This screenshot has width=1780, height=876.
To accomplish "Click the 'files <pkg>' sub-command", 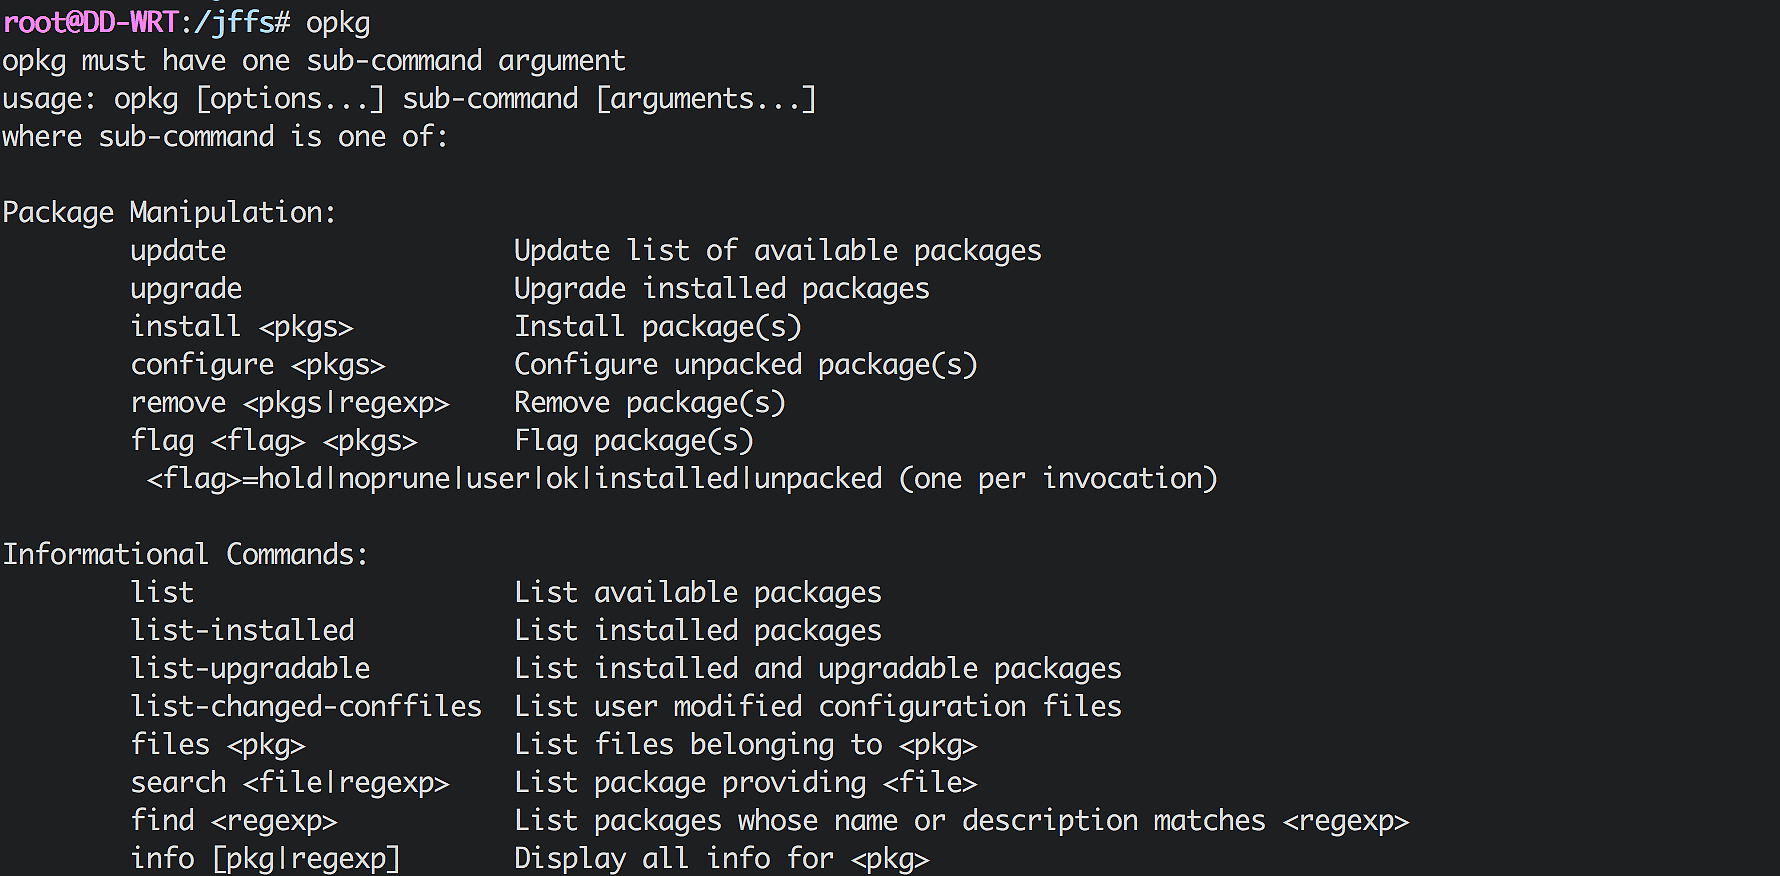I will pyautogui.click(x=218, y=745).
